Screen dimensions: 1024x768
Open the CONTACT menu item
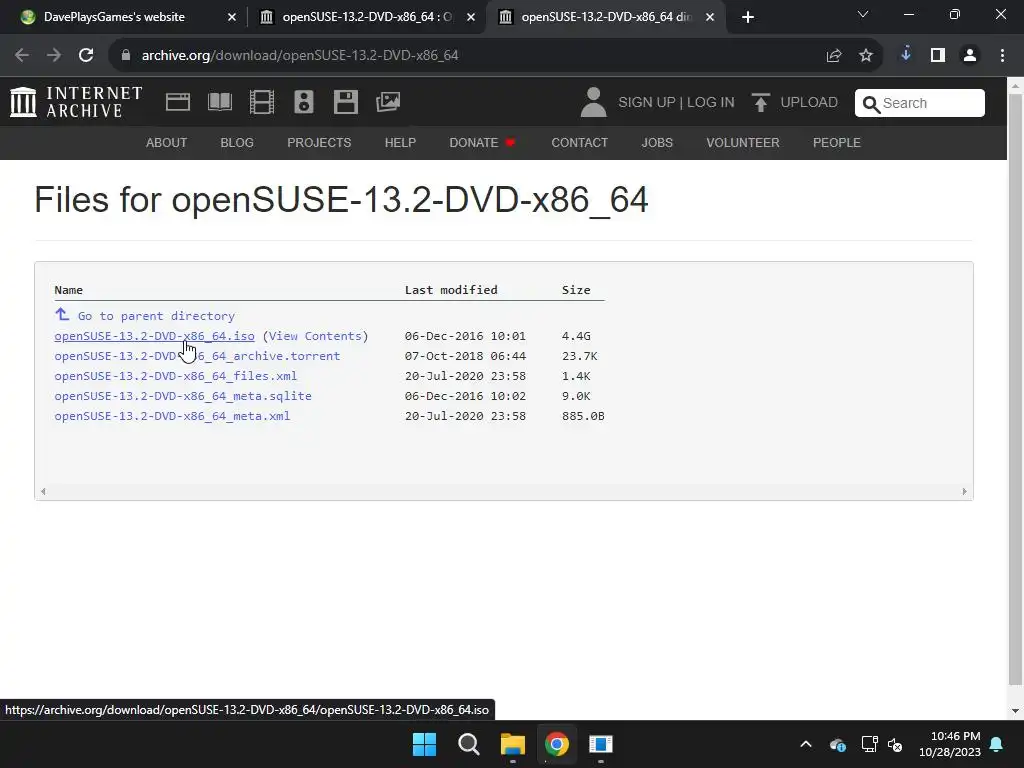coord(580,142)
